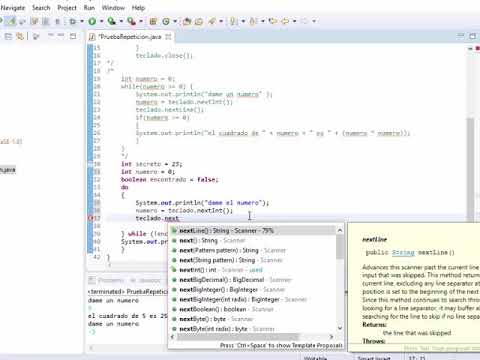Close the PruebaRepeticion.java editor tab
This screenshot has width=480, height=360.
[x=168, y=37]
